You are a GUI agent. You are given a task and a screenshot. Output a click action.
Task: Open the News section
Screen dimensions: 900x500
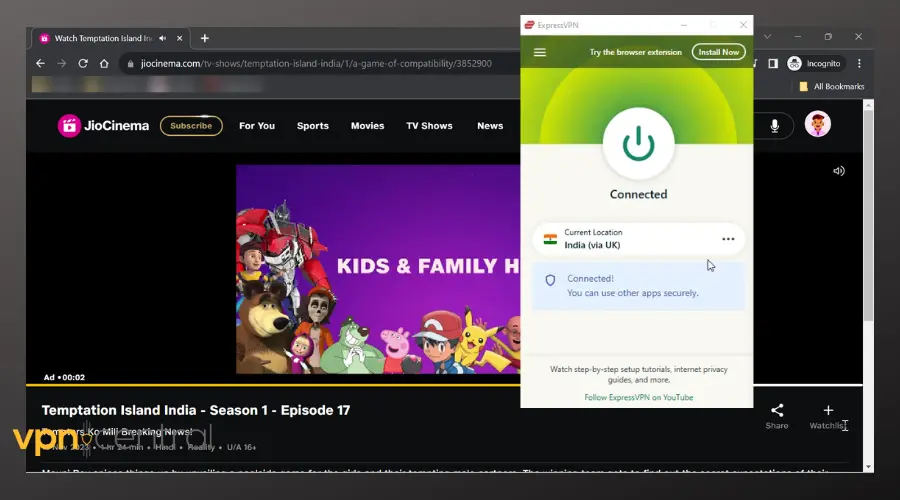490,126
